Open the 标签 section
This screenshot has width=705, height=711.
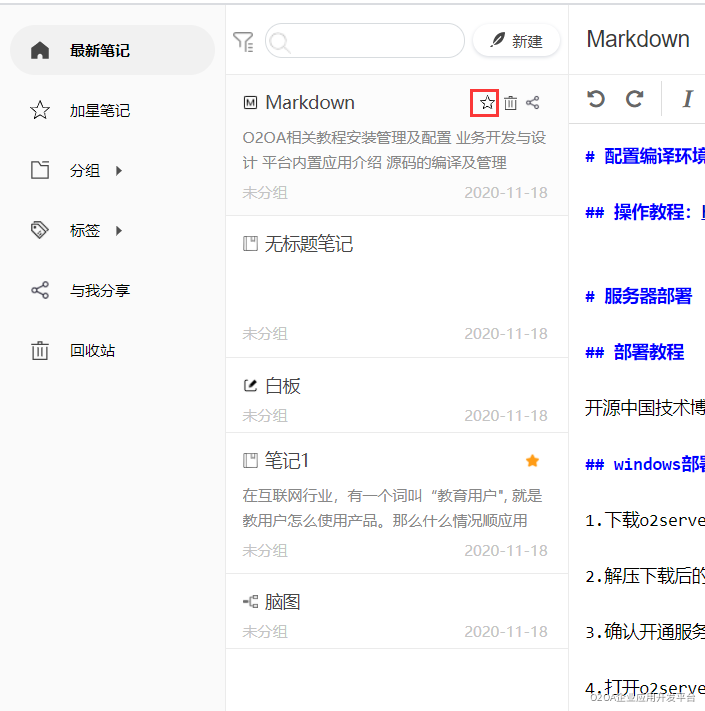[85, 230]
